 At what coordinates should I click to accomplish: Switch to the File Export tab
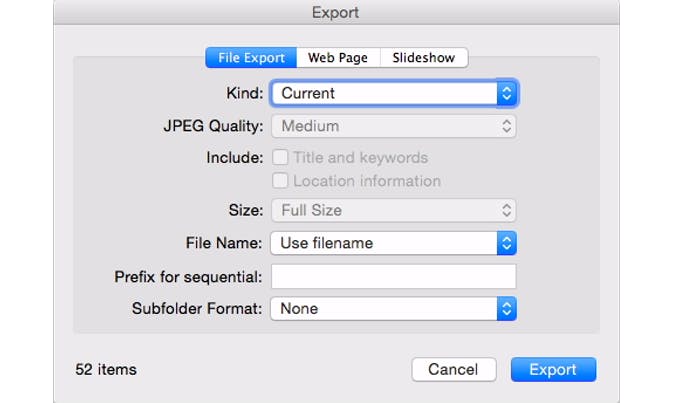(252, 58)
